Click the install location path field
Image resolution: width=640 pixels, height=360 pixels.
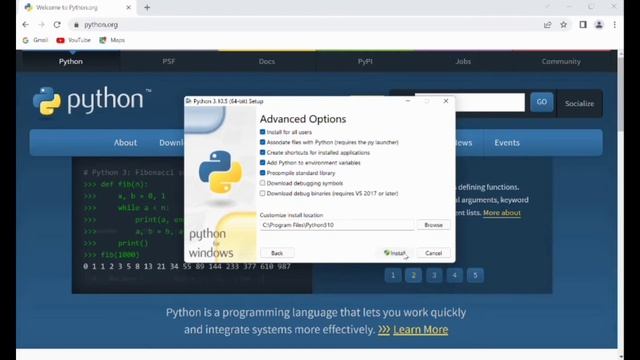click(x=337, y=225)
